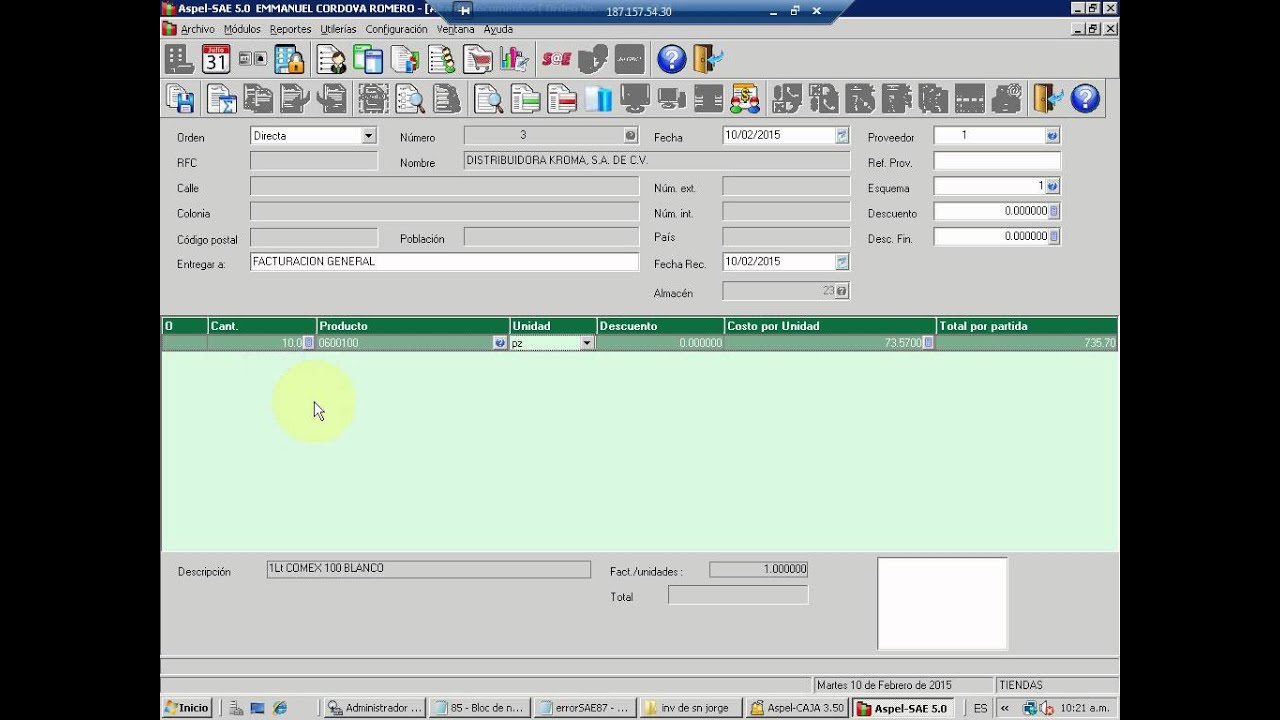Switch to errorSAE87 taskbar window
The height and width of the screenshot is (720, 1280).
(585, 708)
